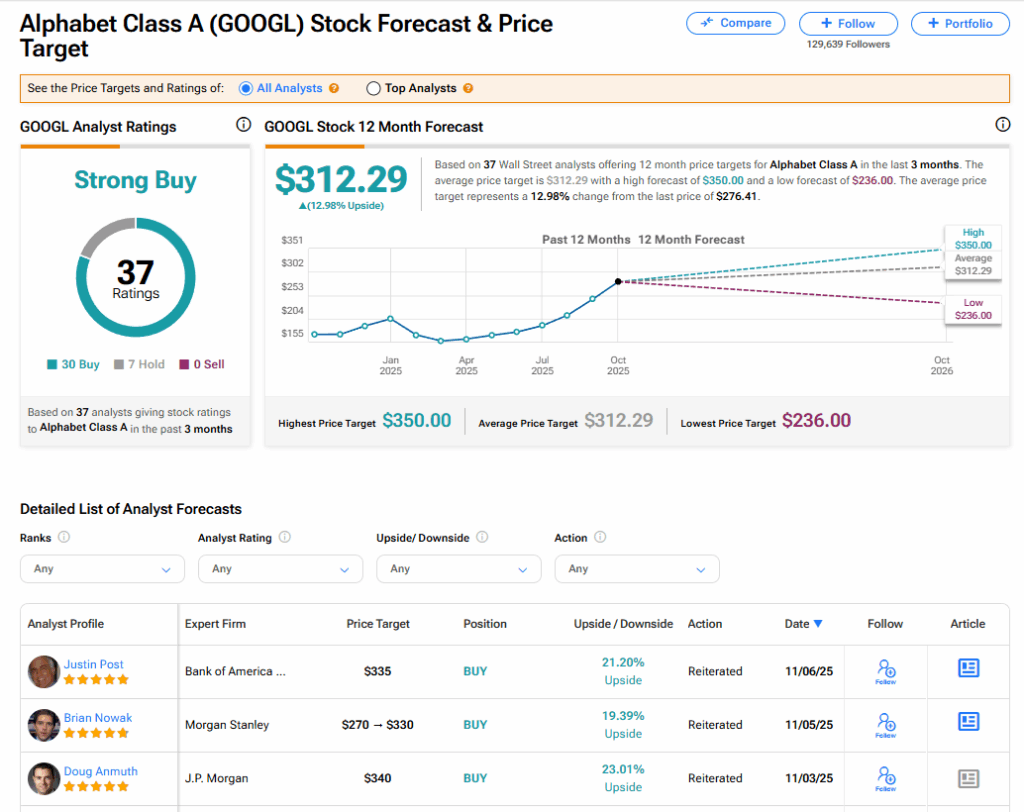Click Follow icon for Justin Post

tap(885, 670)
